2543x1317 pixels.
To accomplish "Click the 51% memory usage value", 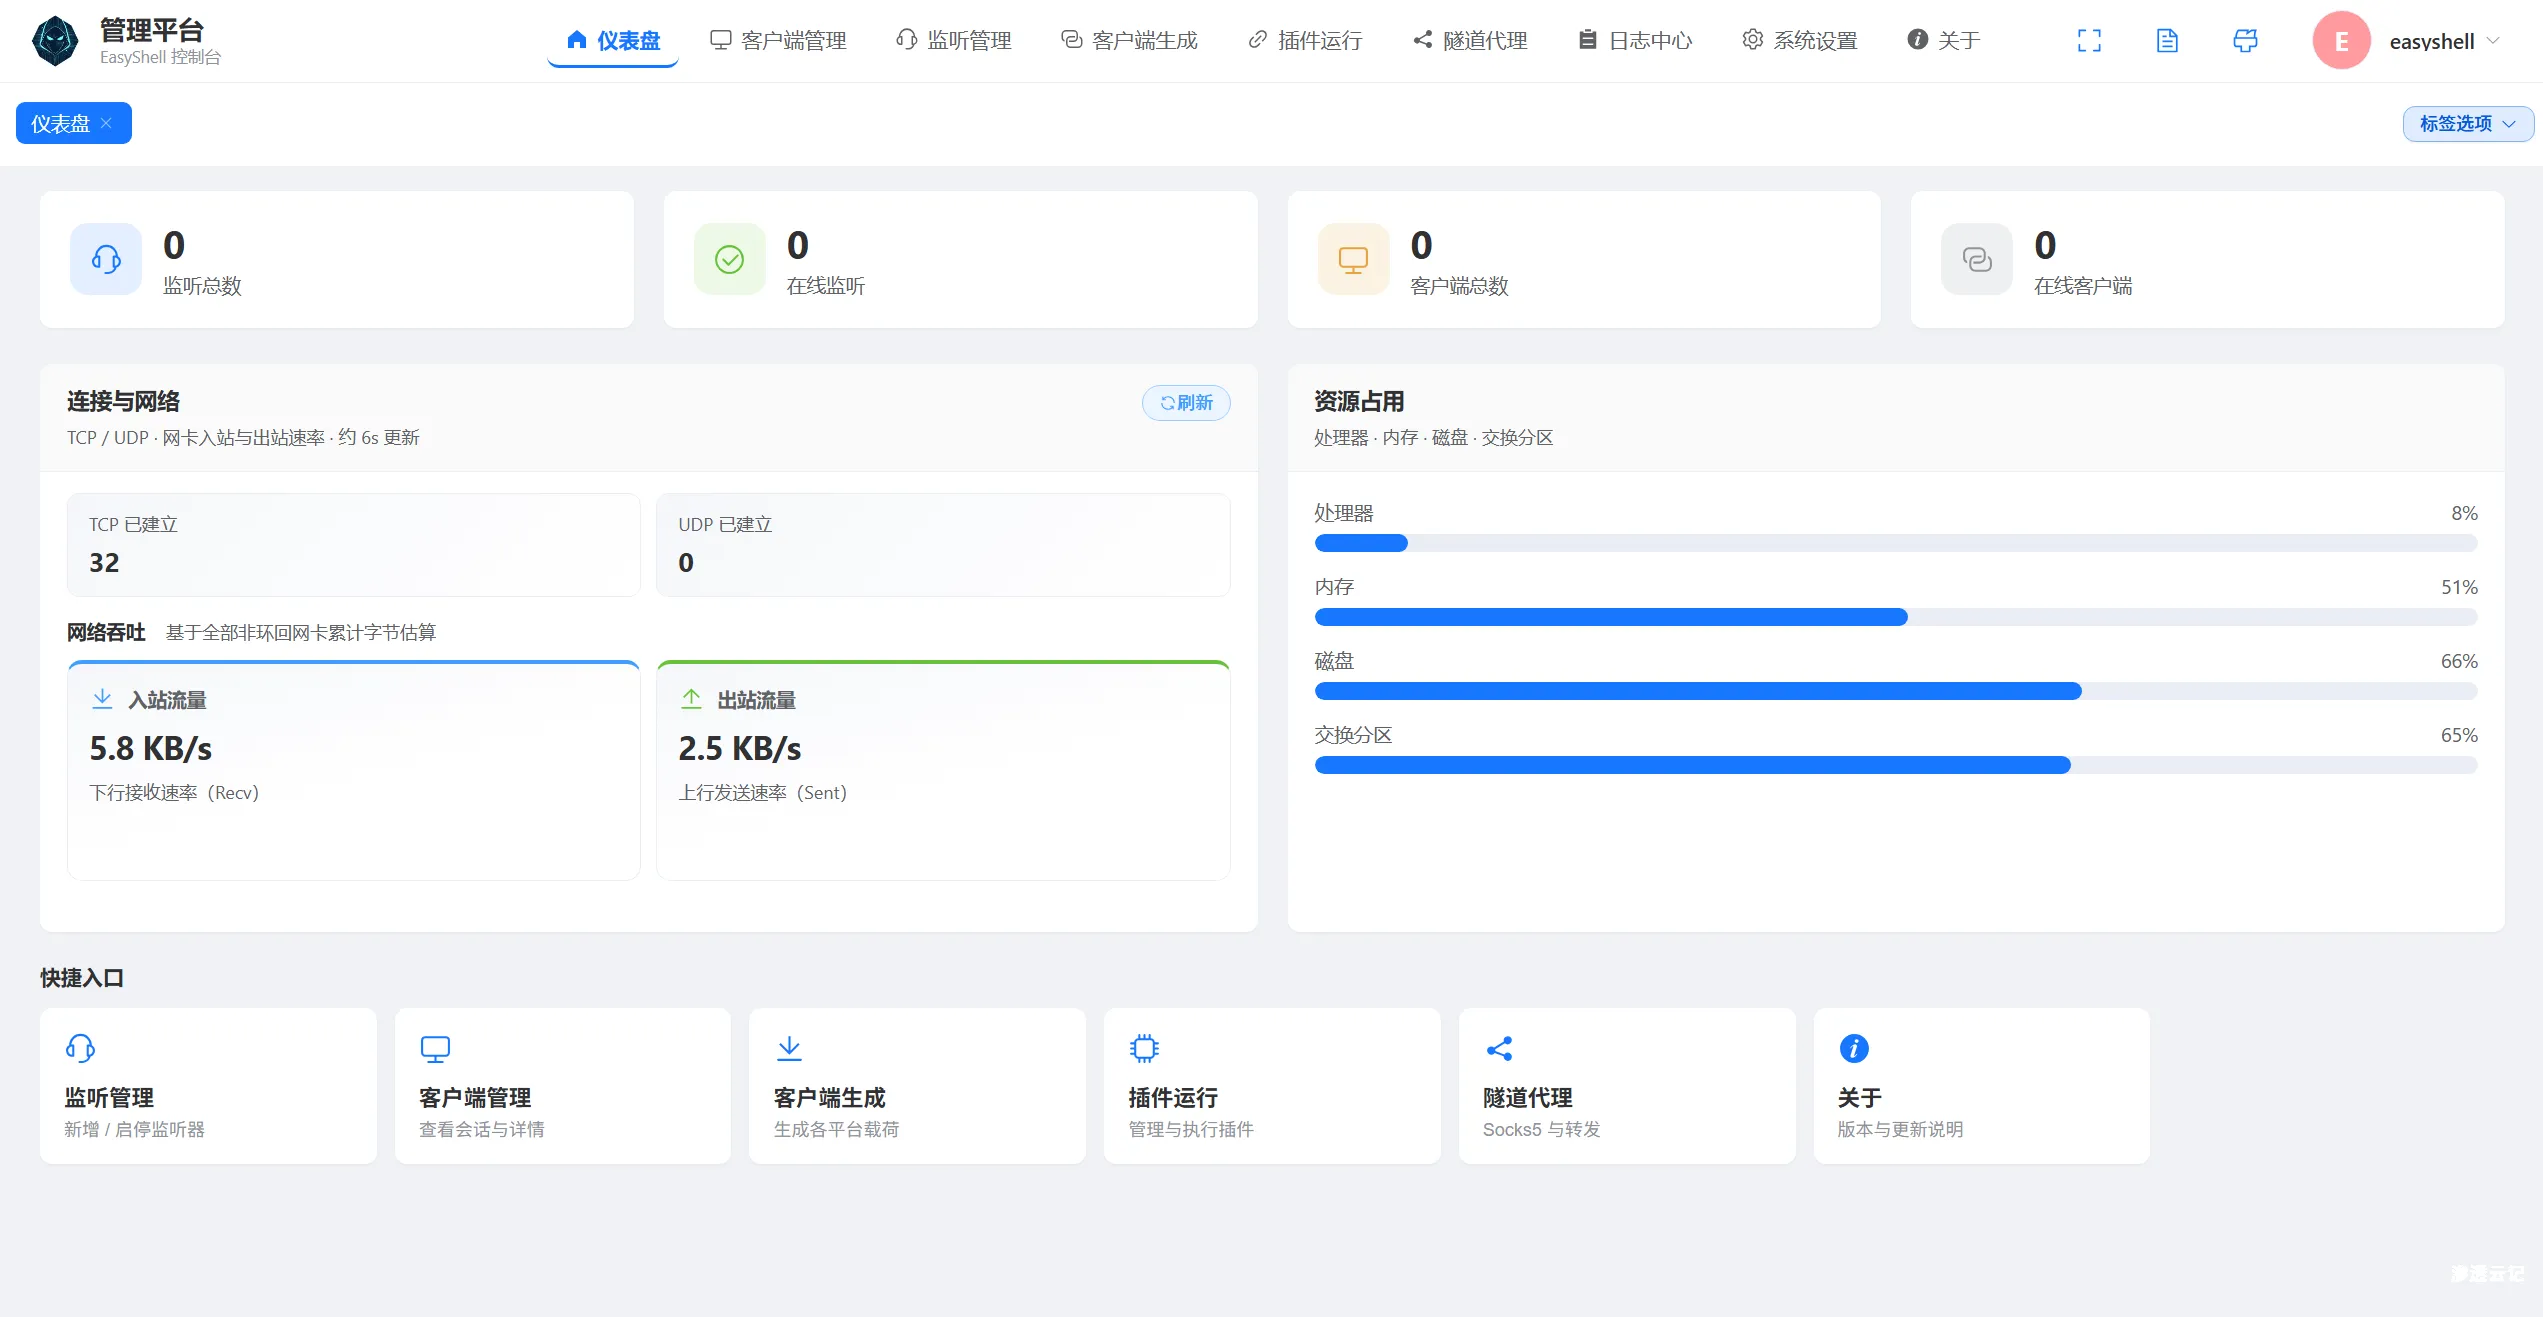I will coord(2459,587).
